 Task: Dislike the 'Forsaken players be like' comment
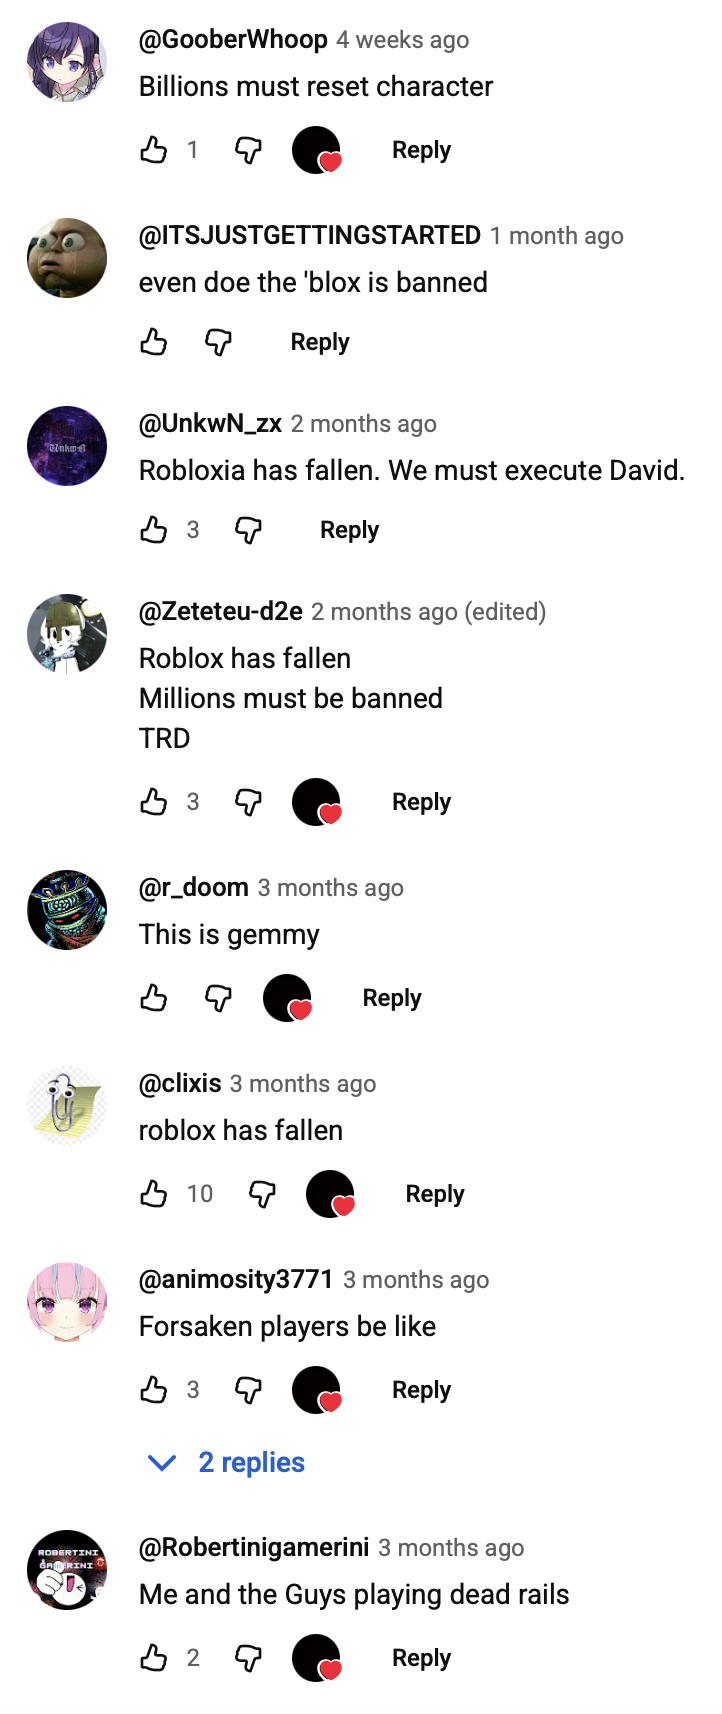pos(248,1390)
